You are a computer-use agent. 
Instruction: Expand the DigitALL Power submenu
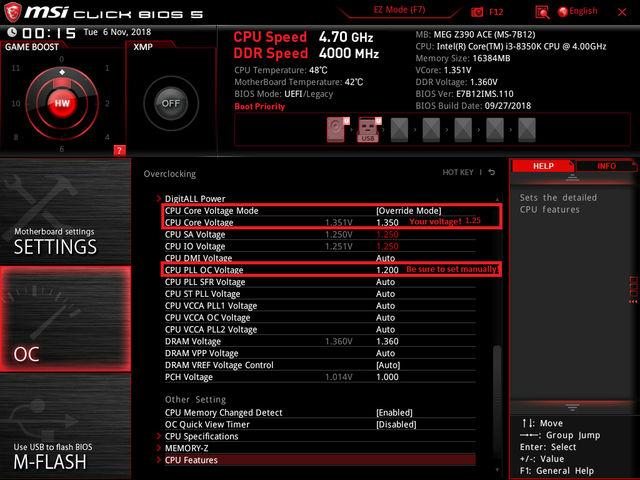click(195, 199)
